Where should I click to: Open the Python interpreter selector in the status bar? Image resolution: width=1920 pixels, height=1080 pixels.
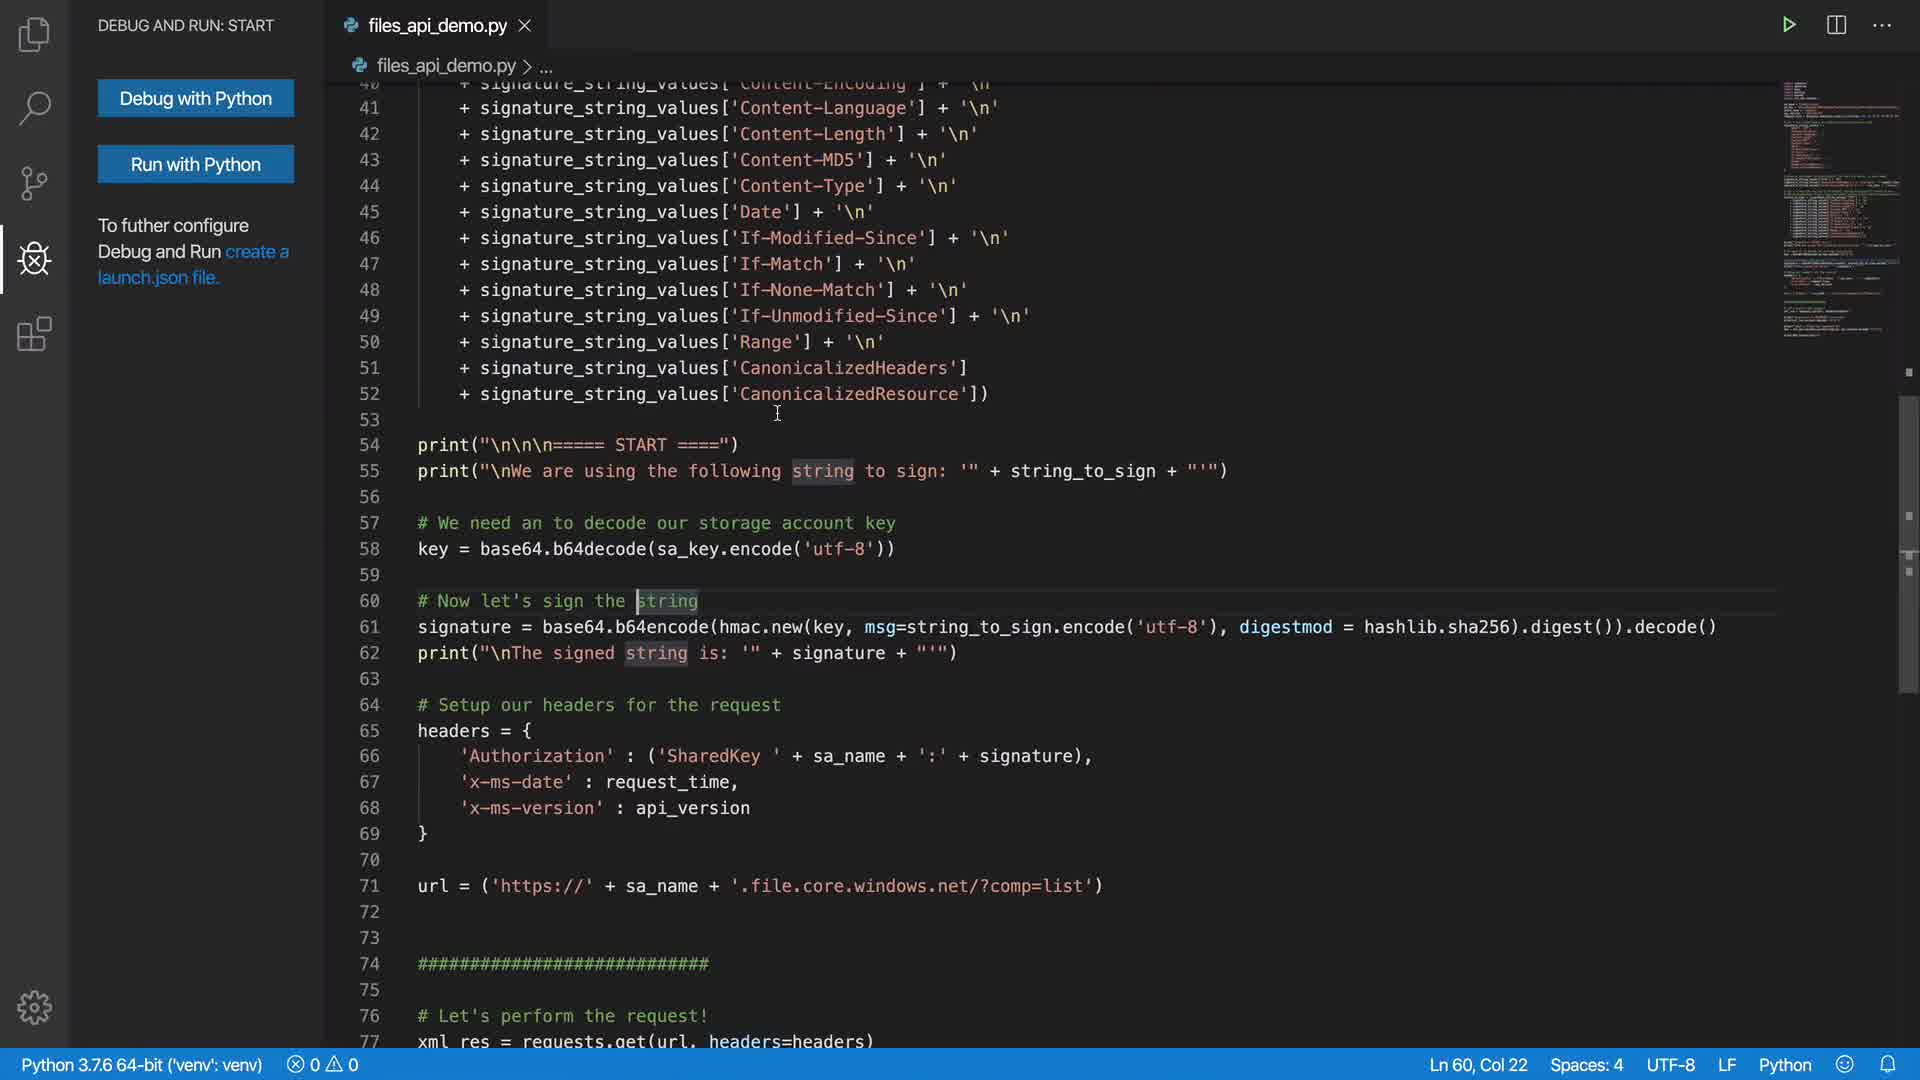click(141, 1065)
